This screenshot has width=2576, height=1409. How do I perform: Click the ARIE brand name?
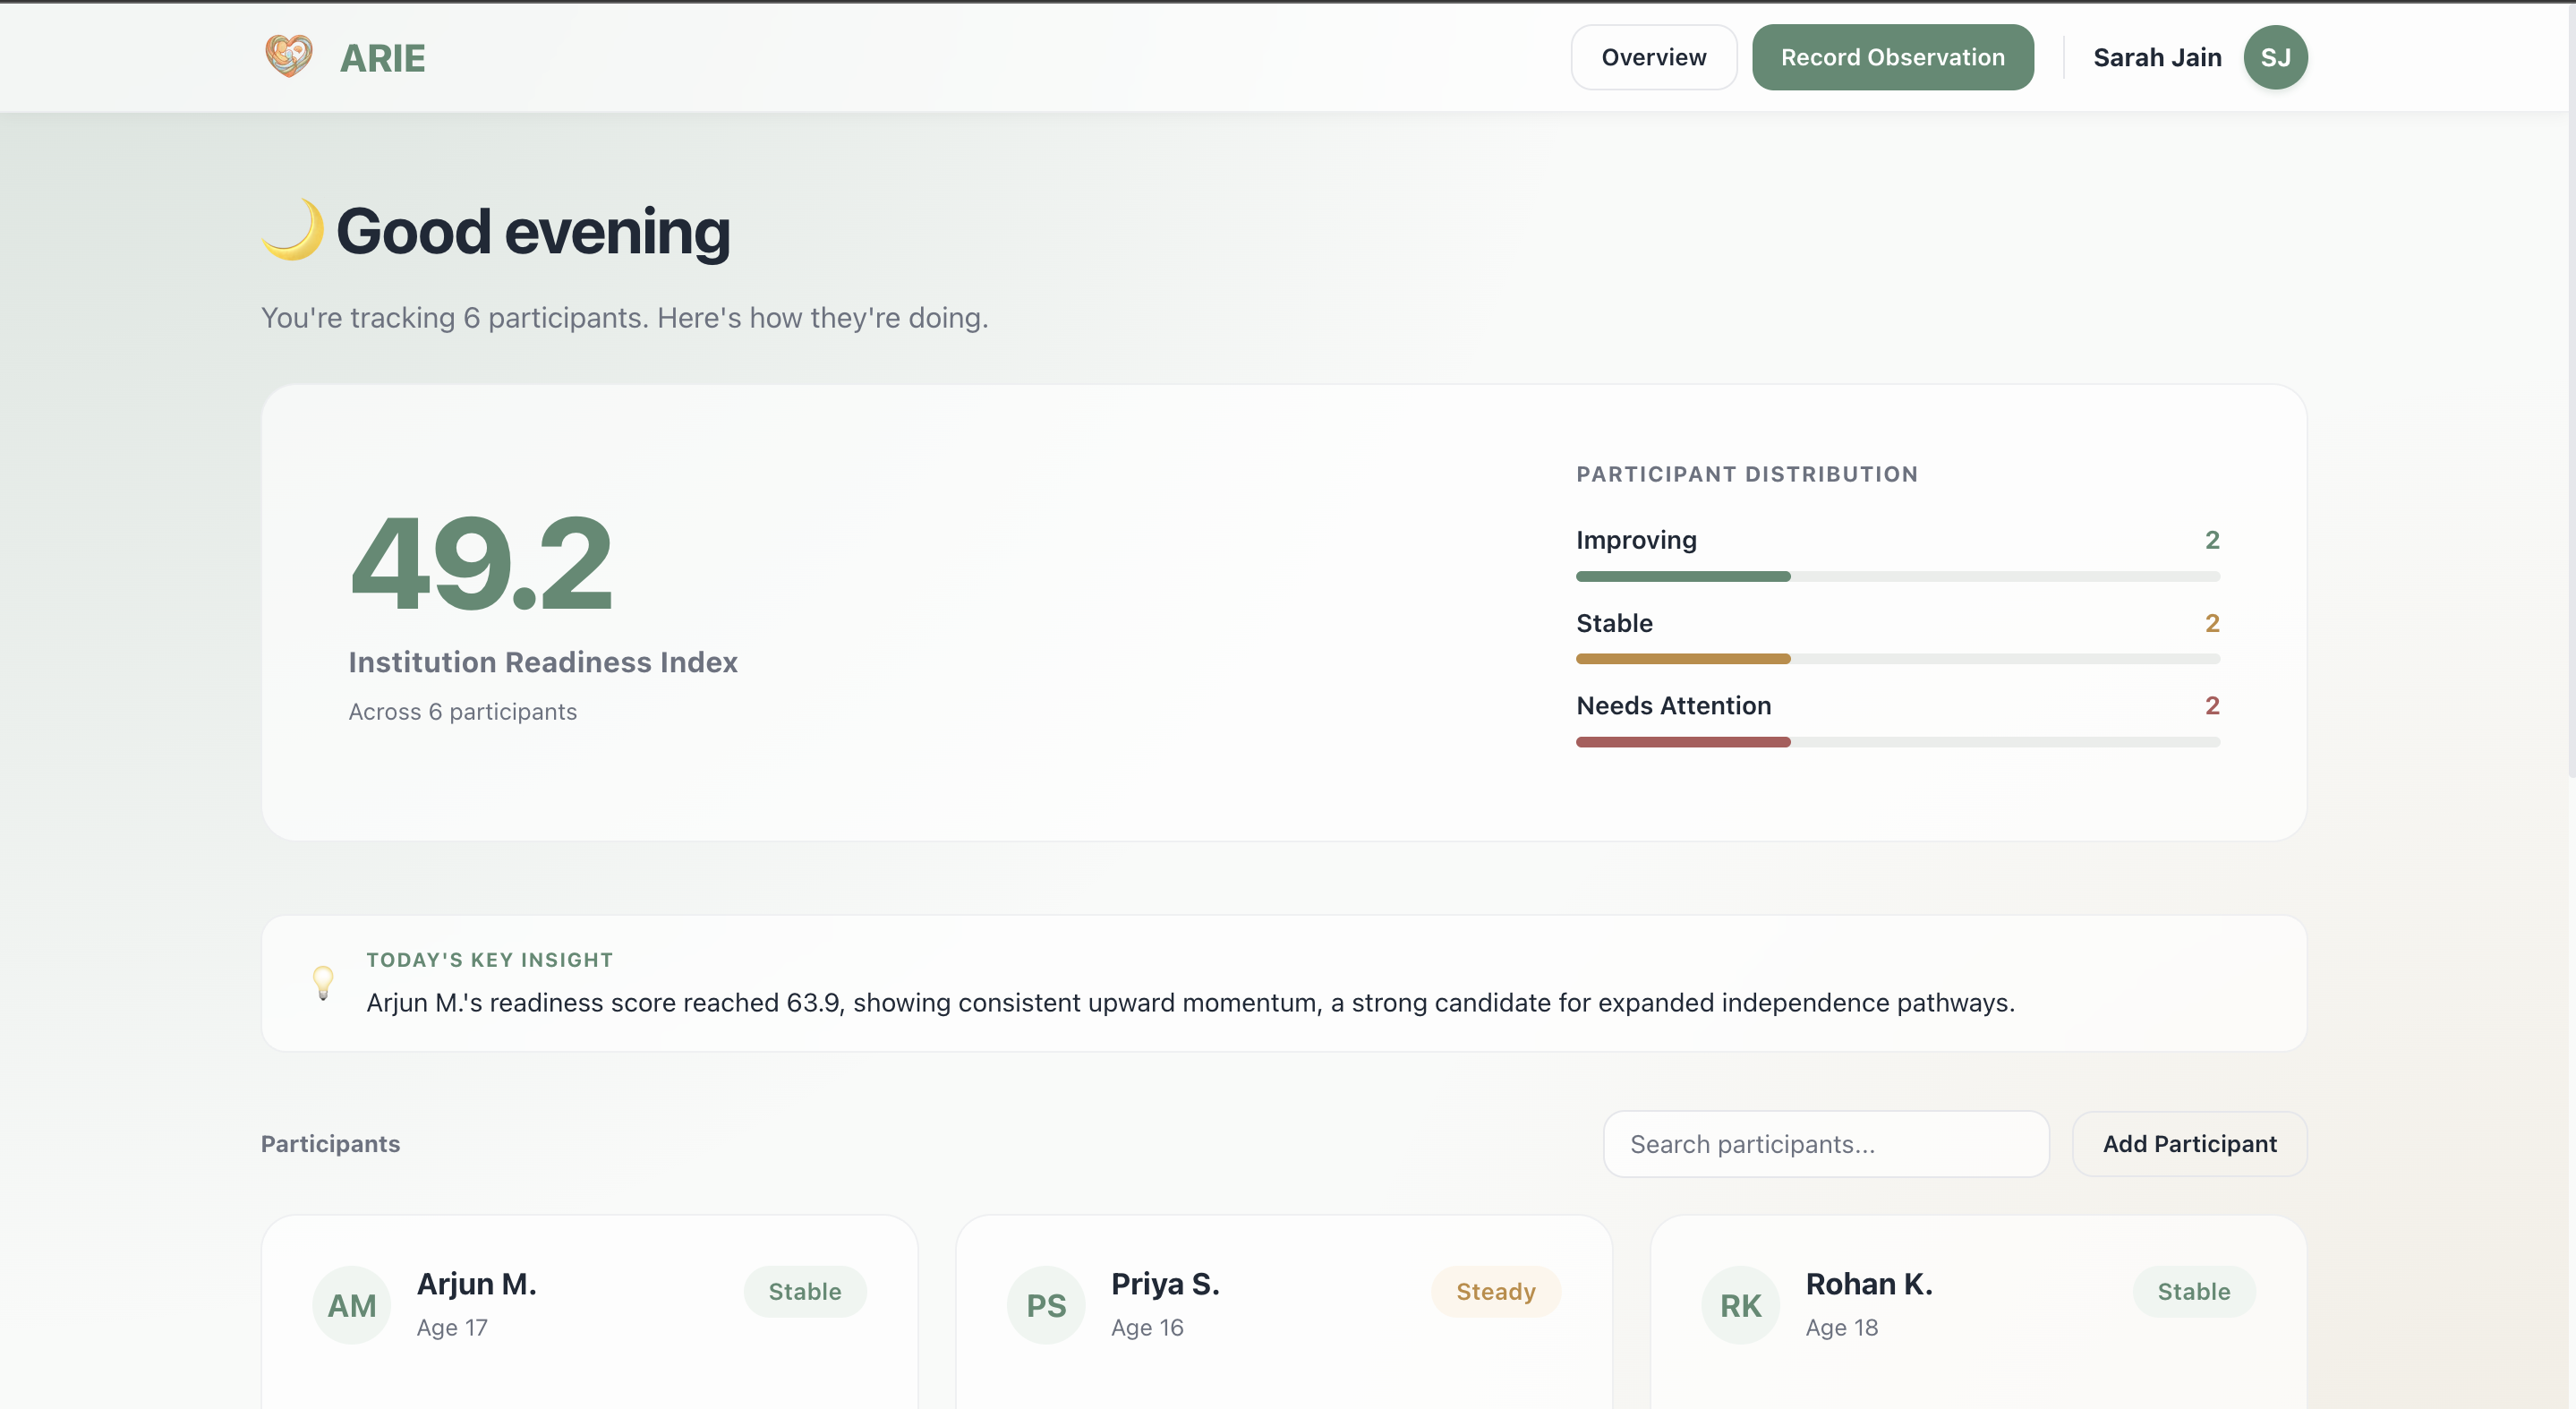click(383, 58)
